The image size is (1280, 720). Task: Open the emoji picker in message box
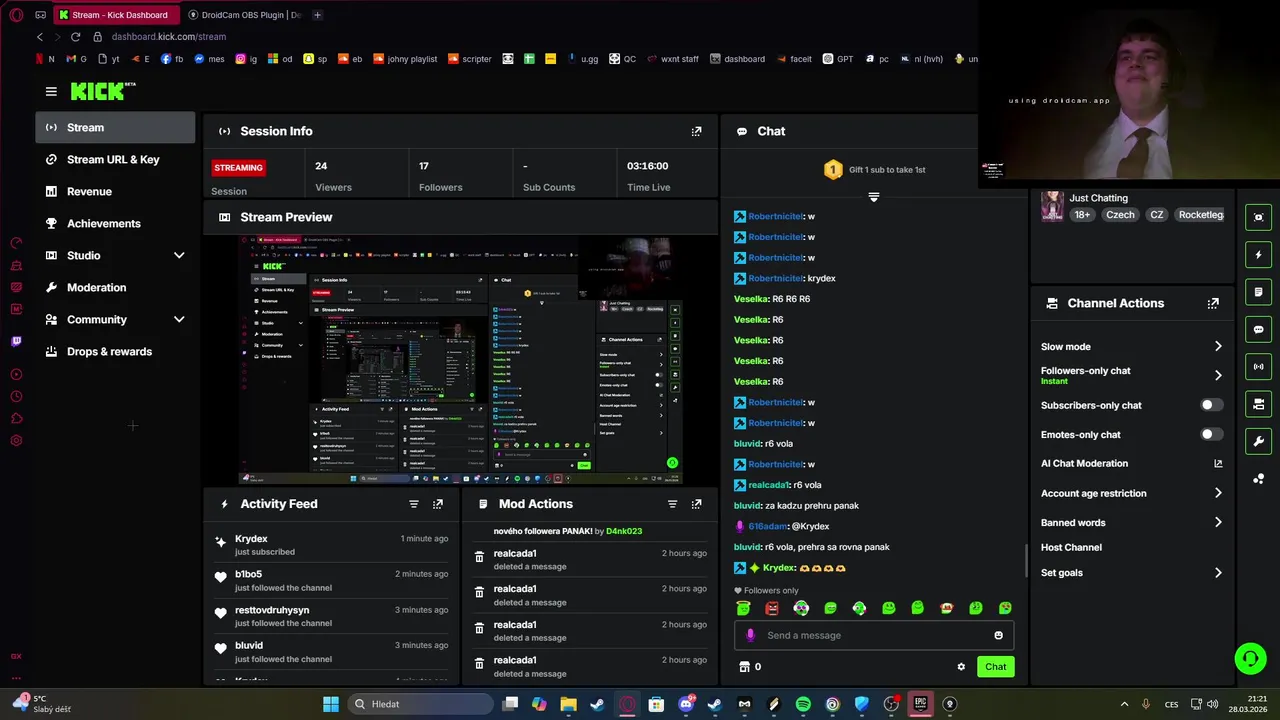click(998, 635)
